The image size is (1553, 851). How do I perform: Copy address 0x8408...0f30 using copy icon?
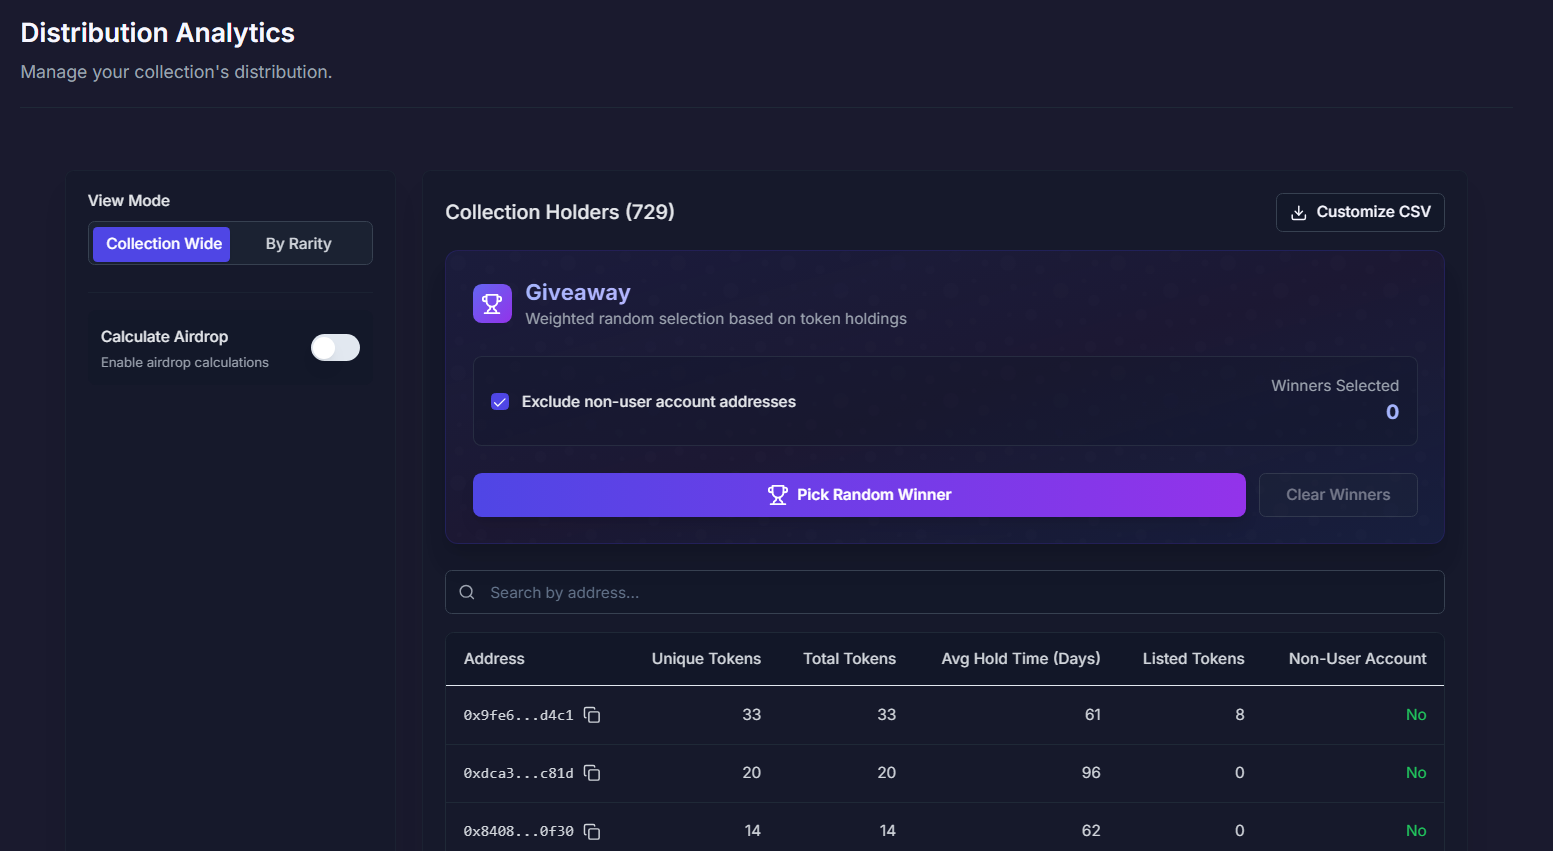pos(592,831)
